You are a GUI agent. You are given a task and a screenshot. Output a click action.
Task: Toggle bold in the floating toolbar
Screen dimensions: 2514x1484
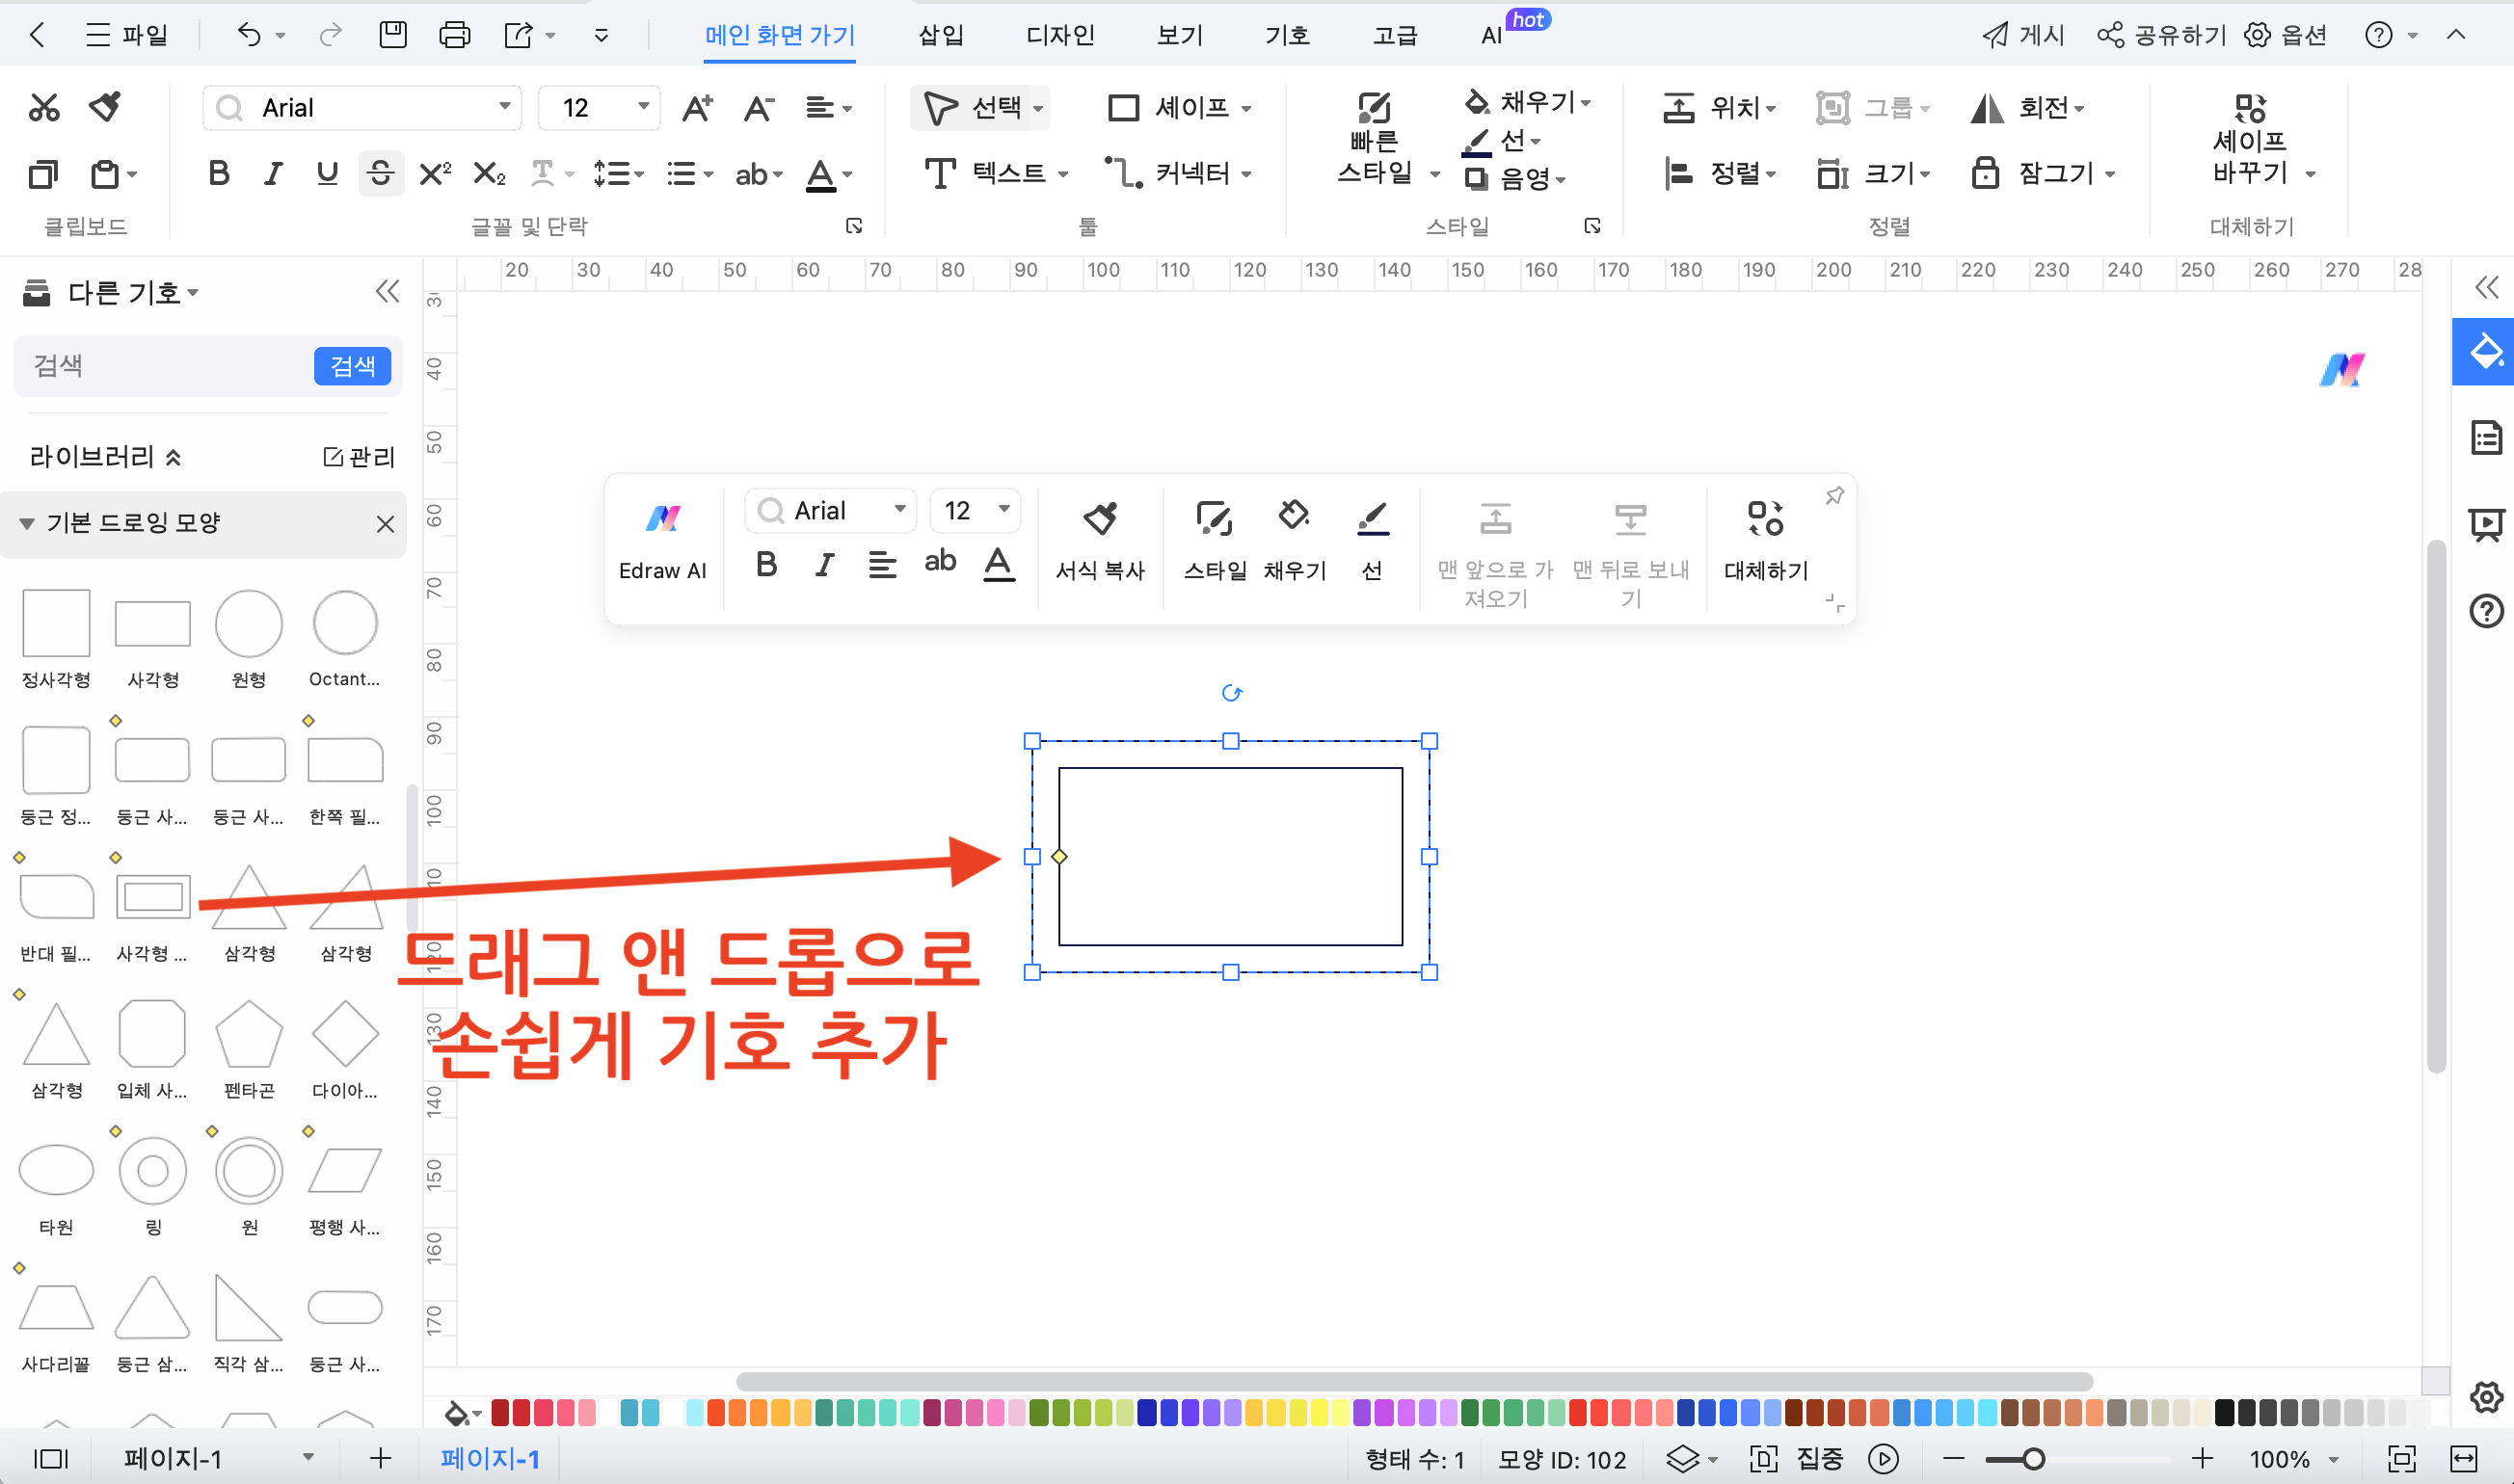[x=767, y=565]
